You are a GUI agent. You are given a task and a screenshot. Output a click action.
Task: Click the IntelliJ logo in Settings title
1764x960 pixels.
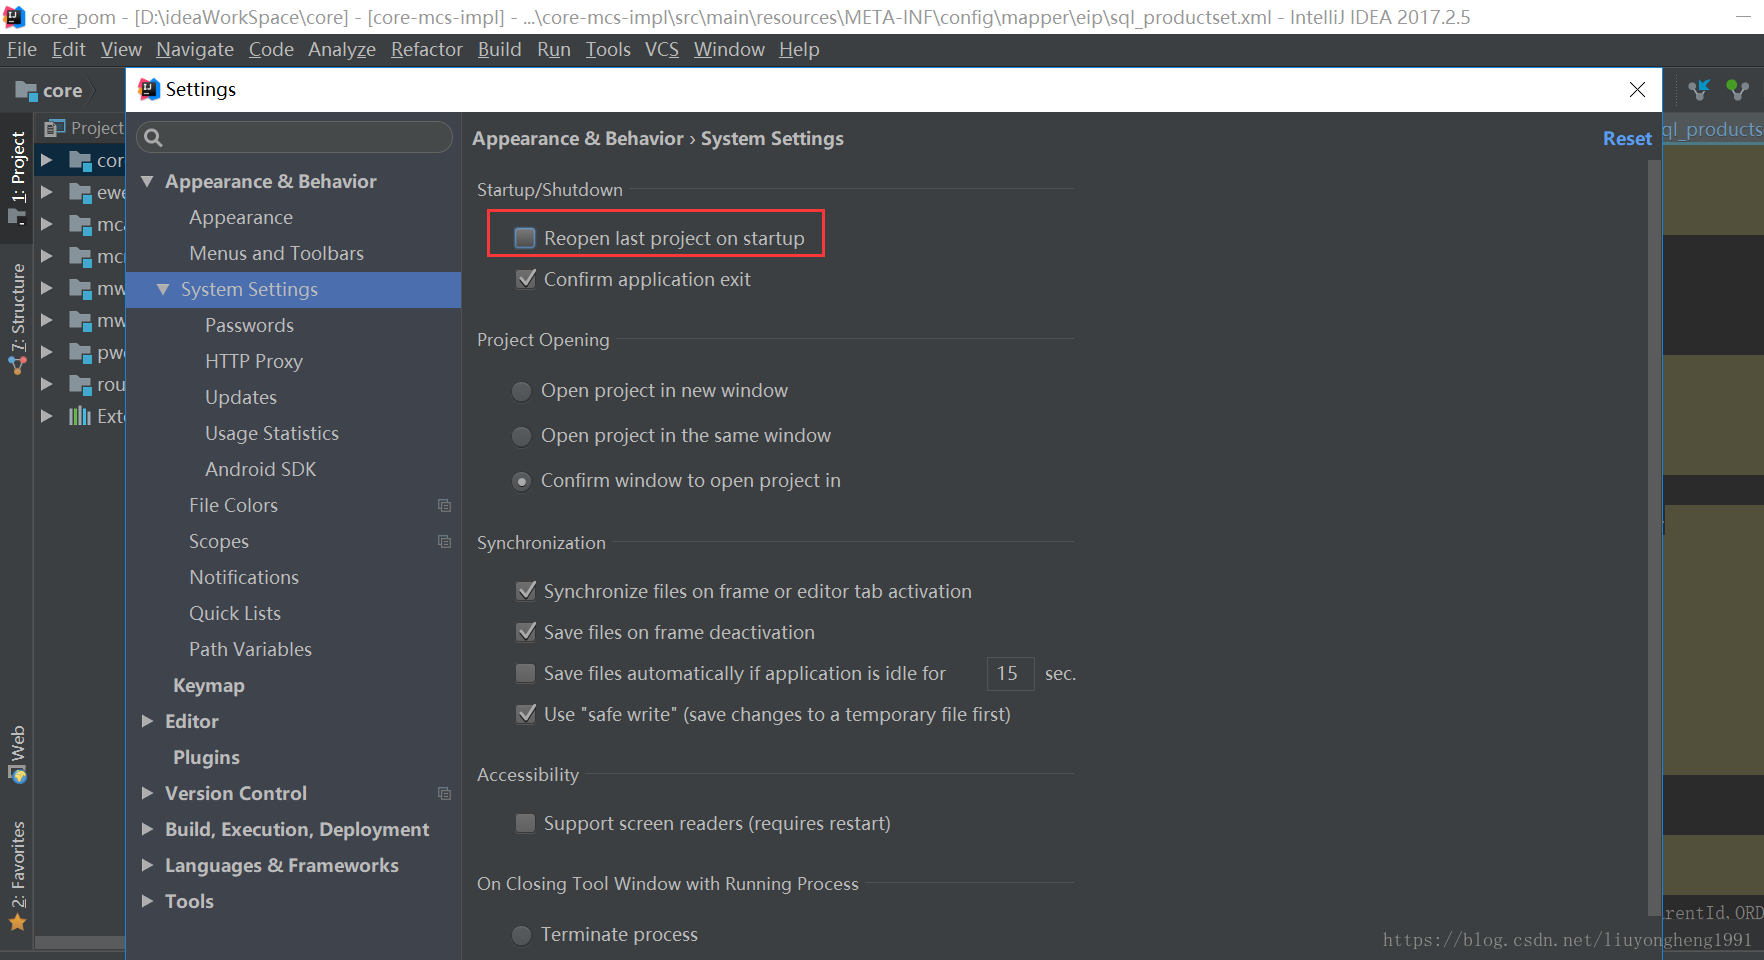click(149, 89)
